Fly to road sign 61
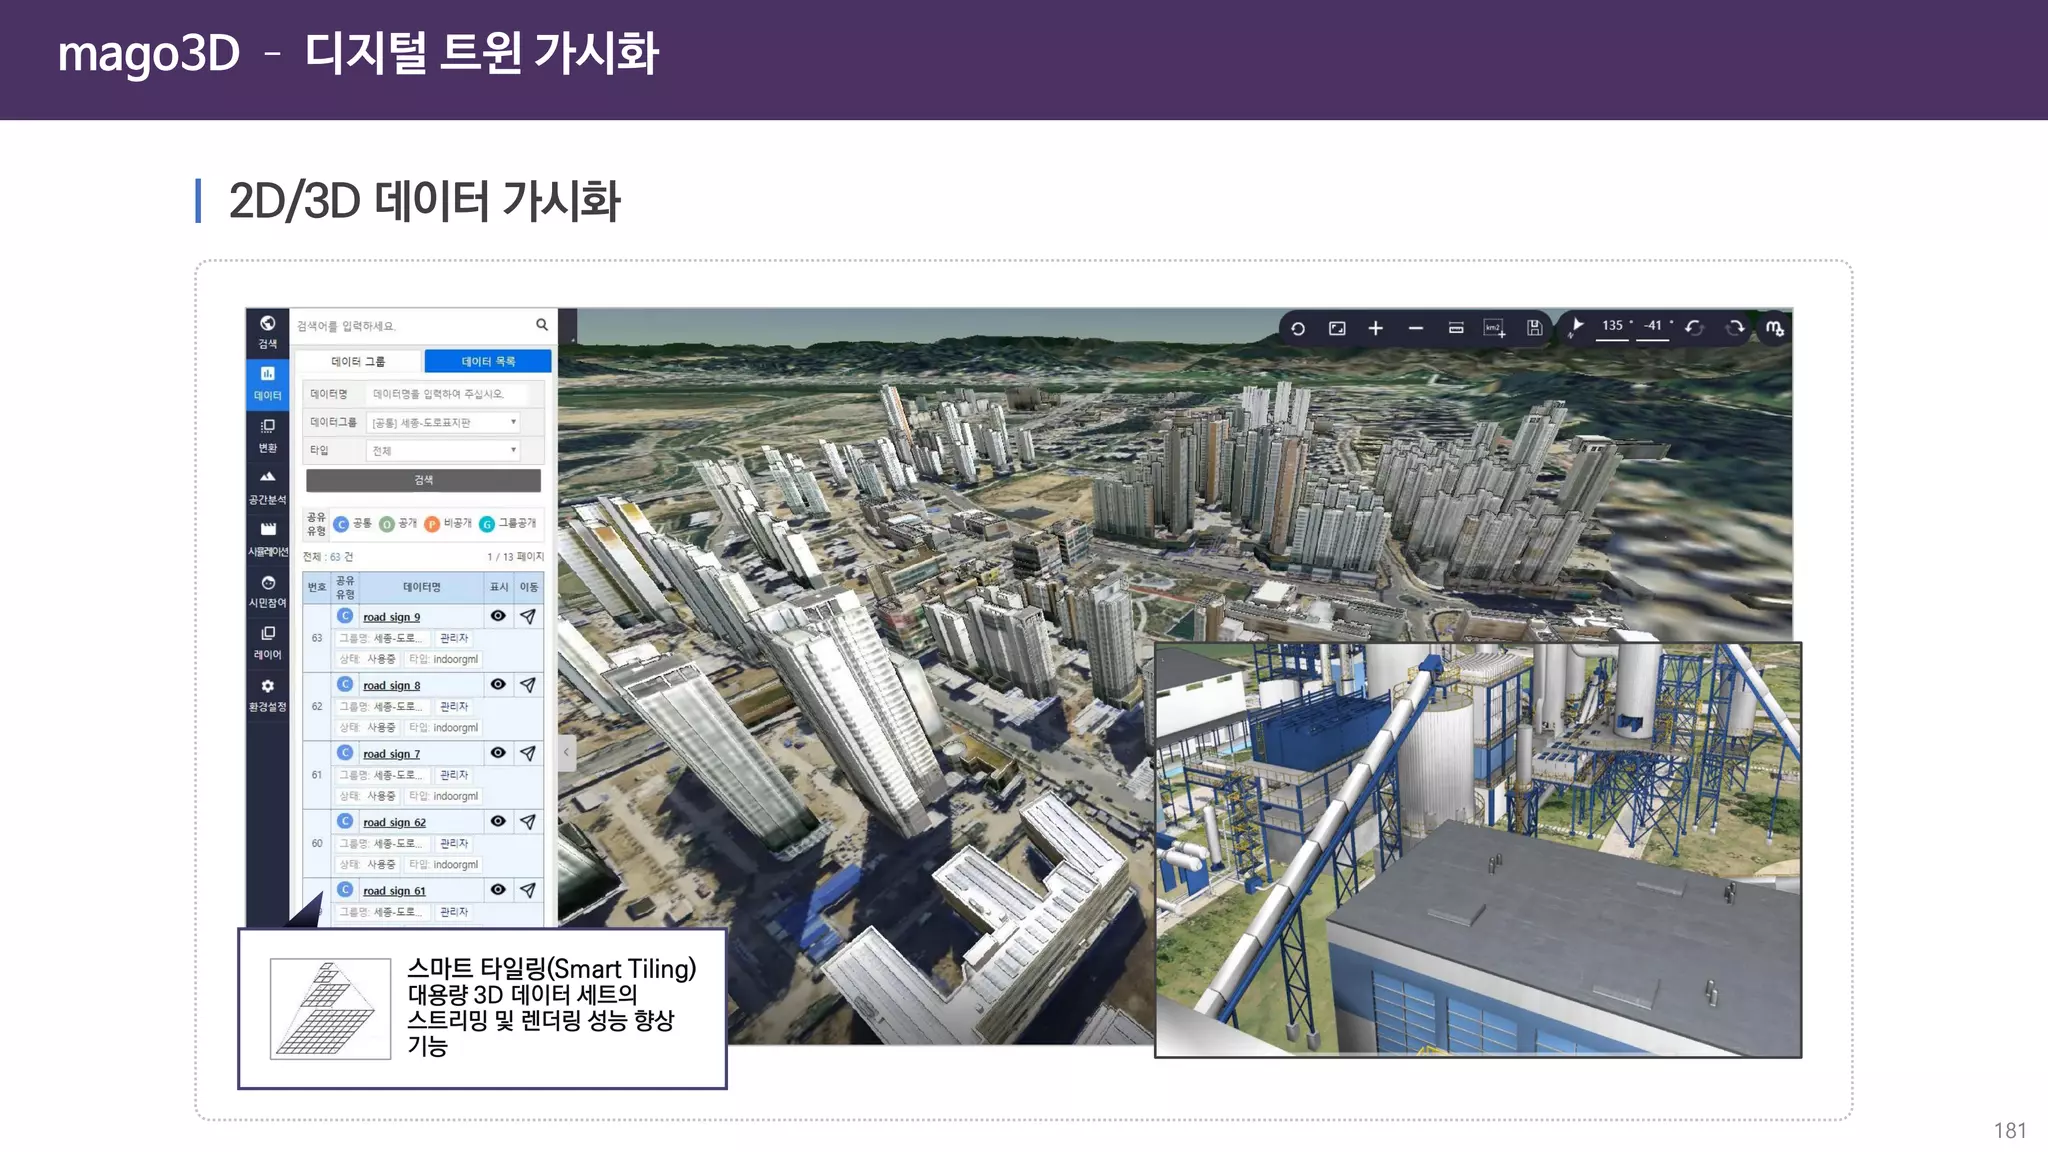2048x1152 pixels. pyautogui.click(x=528, y=890)
